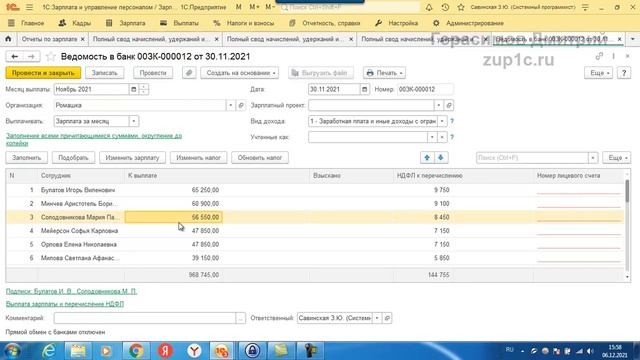
Task: Expand the Зарплатный проект dropdown
Action: point(438,105)
